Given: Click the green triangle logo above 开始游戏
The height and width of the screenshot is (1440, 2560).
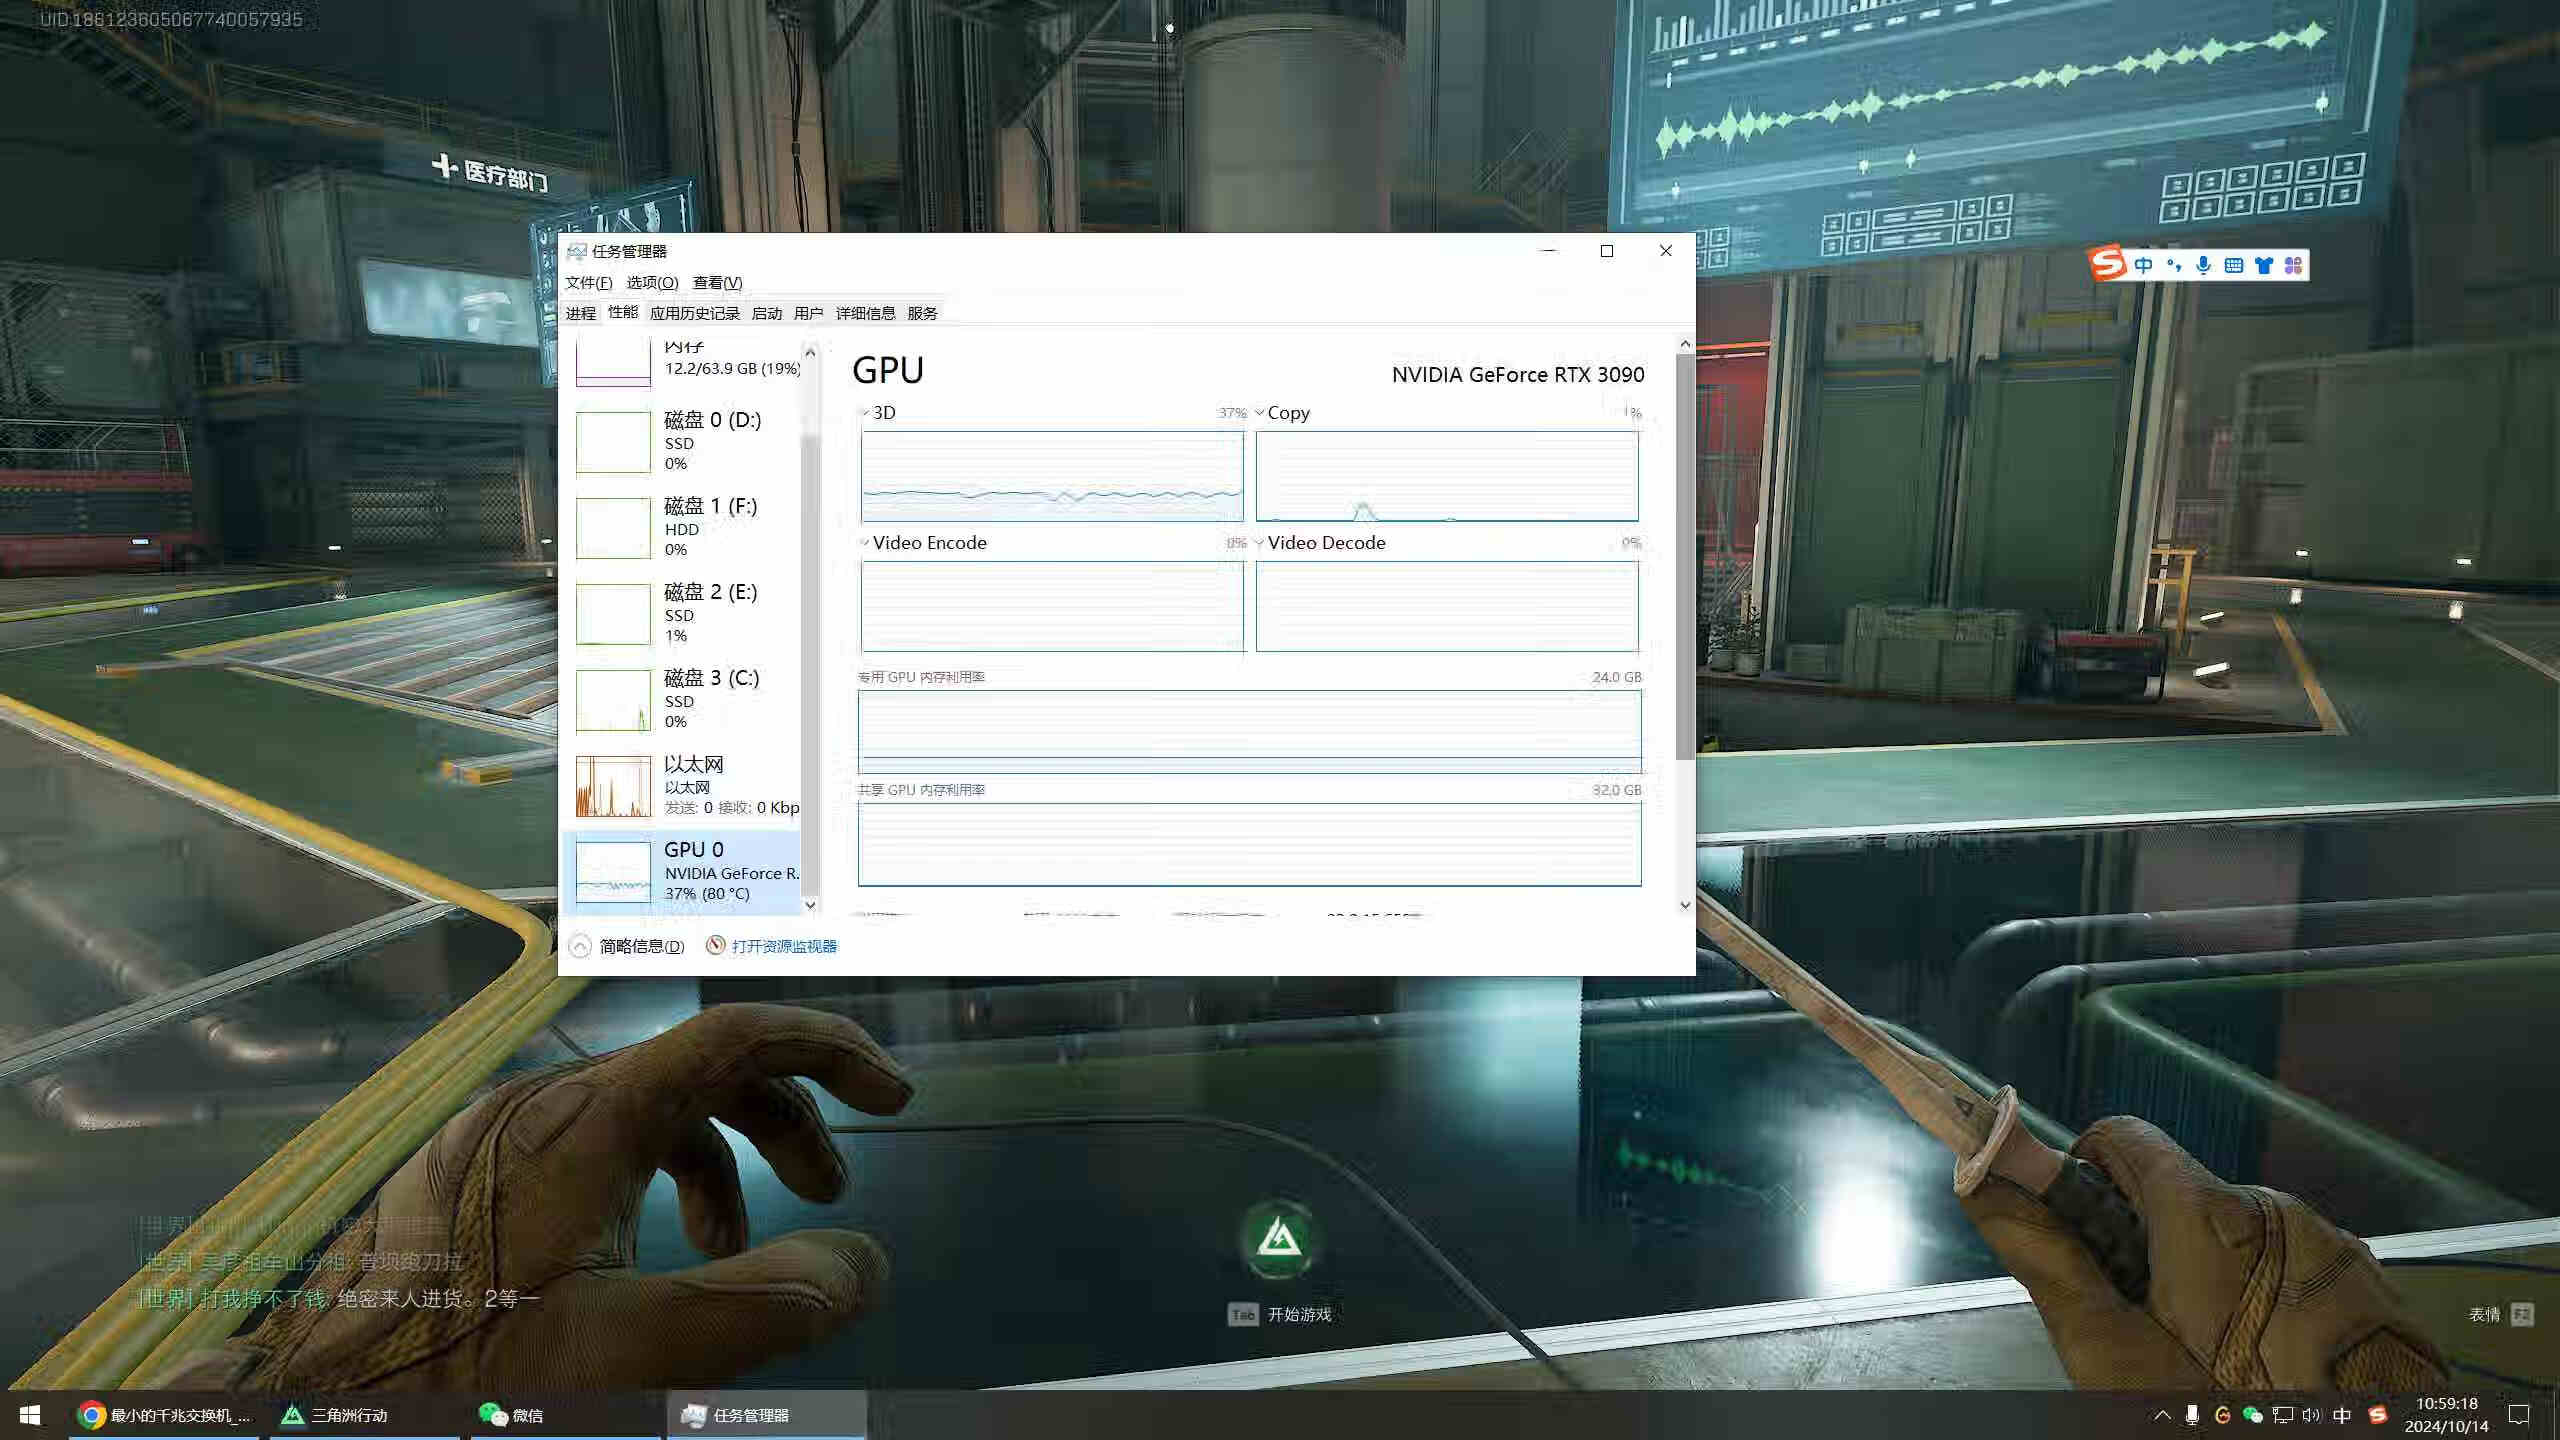Looking at the screenshot, I should (x=1279, y=1240).
